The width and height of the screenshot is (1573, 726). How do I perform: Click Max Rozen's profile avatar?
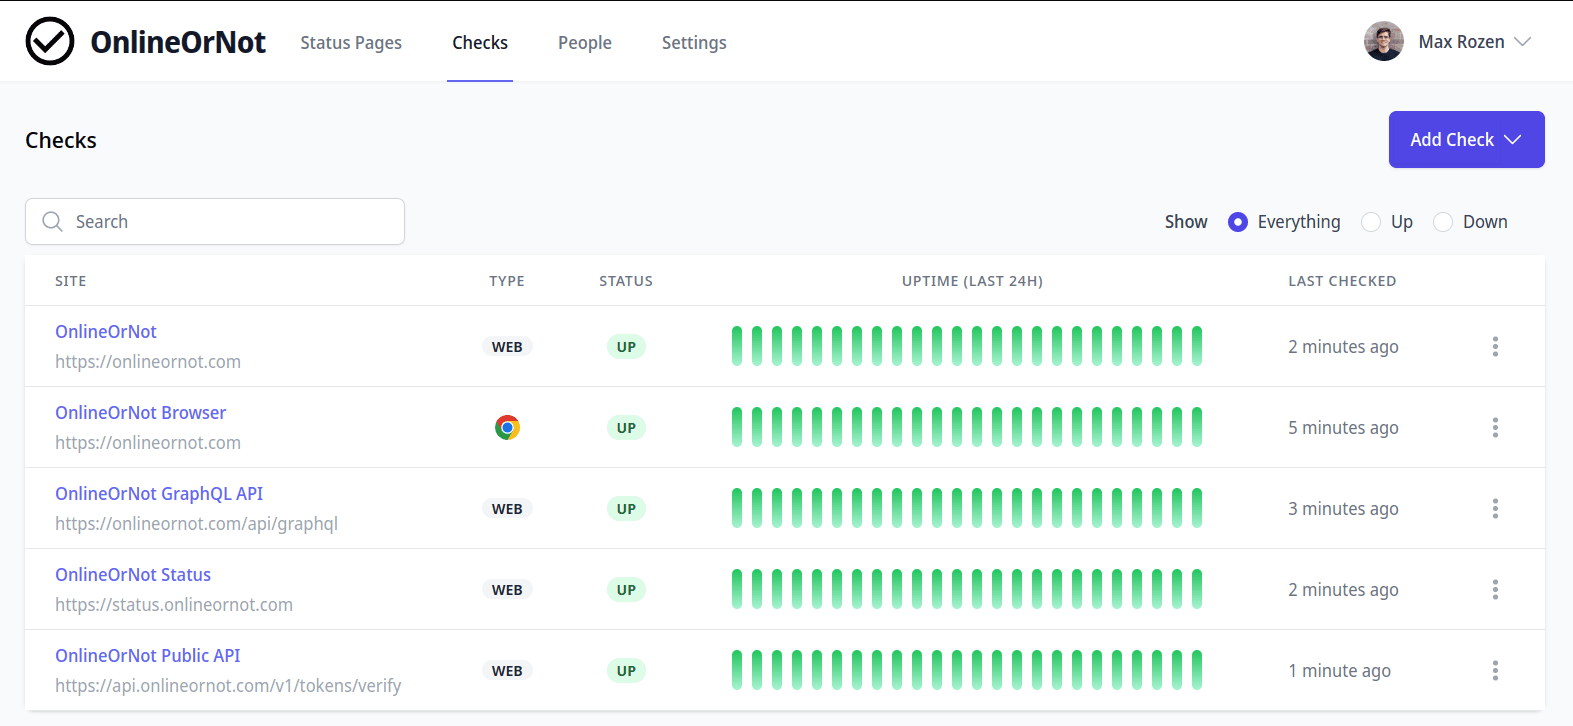[1384, 41]
